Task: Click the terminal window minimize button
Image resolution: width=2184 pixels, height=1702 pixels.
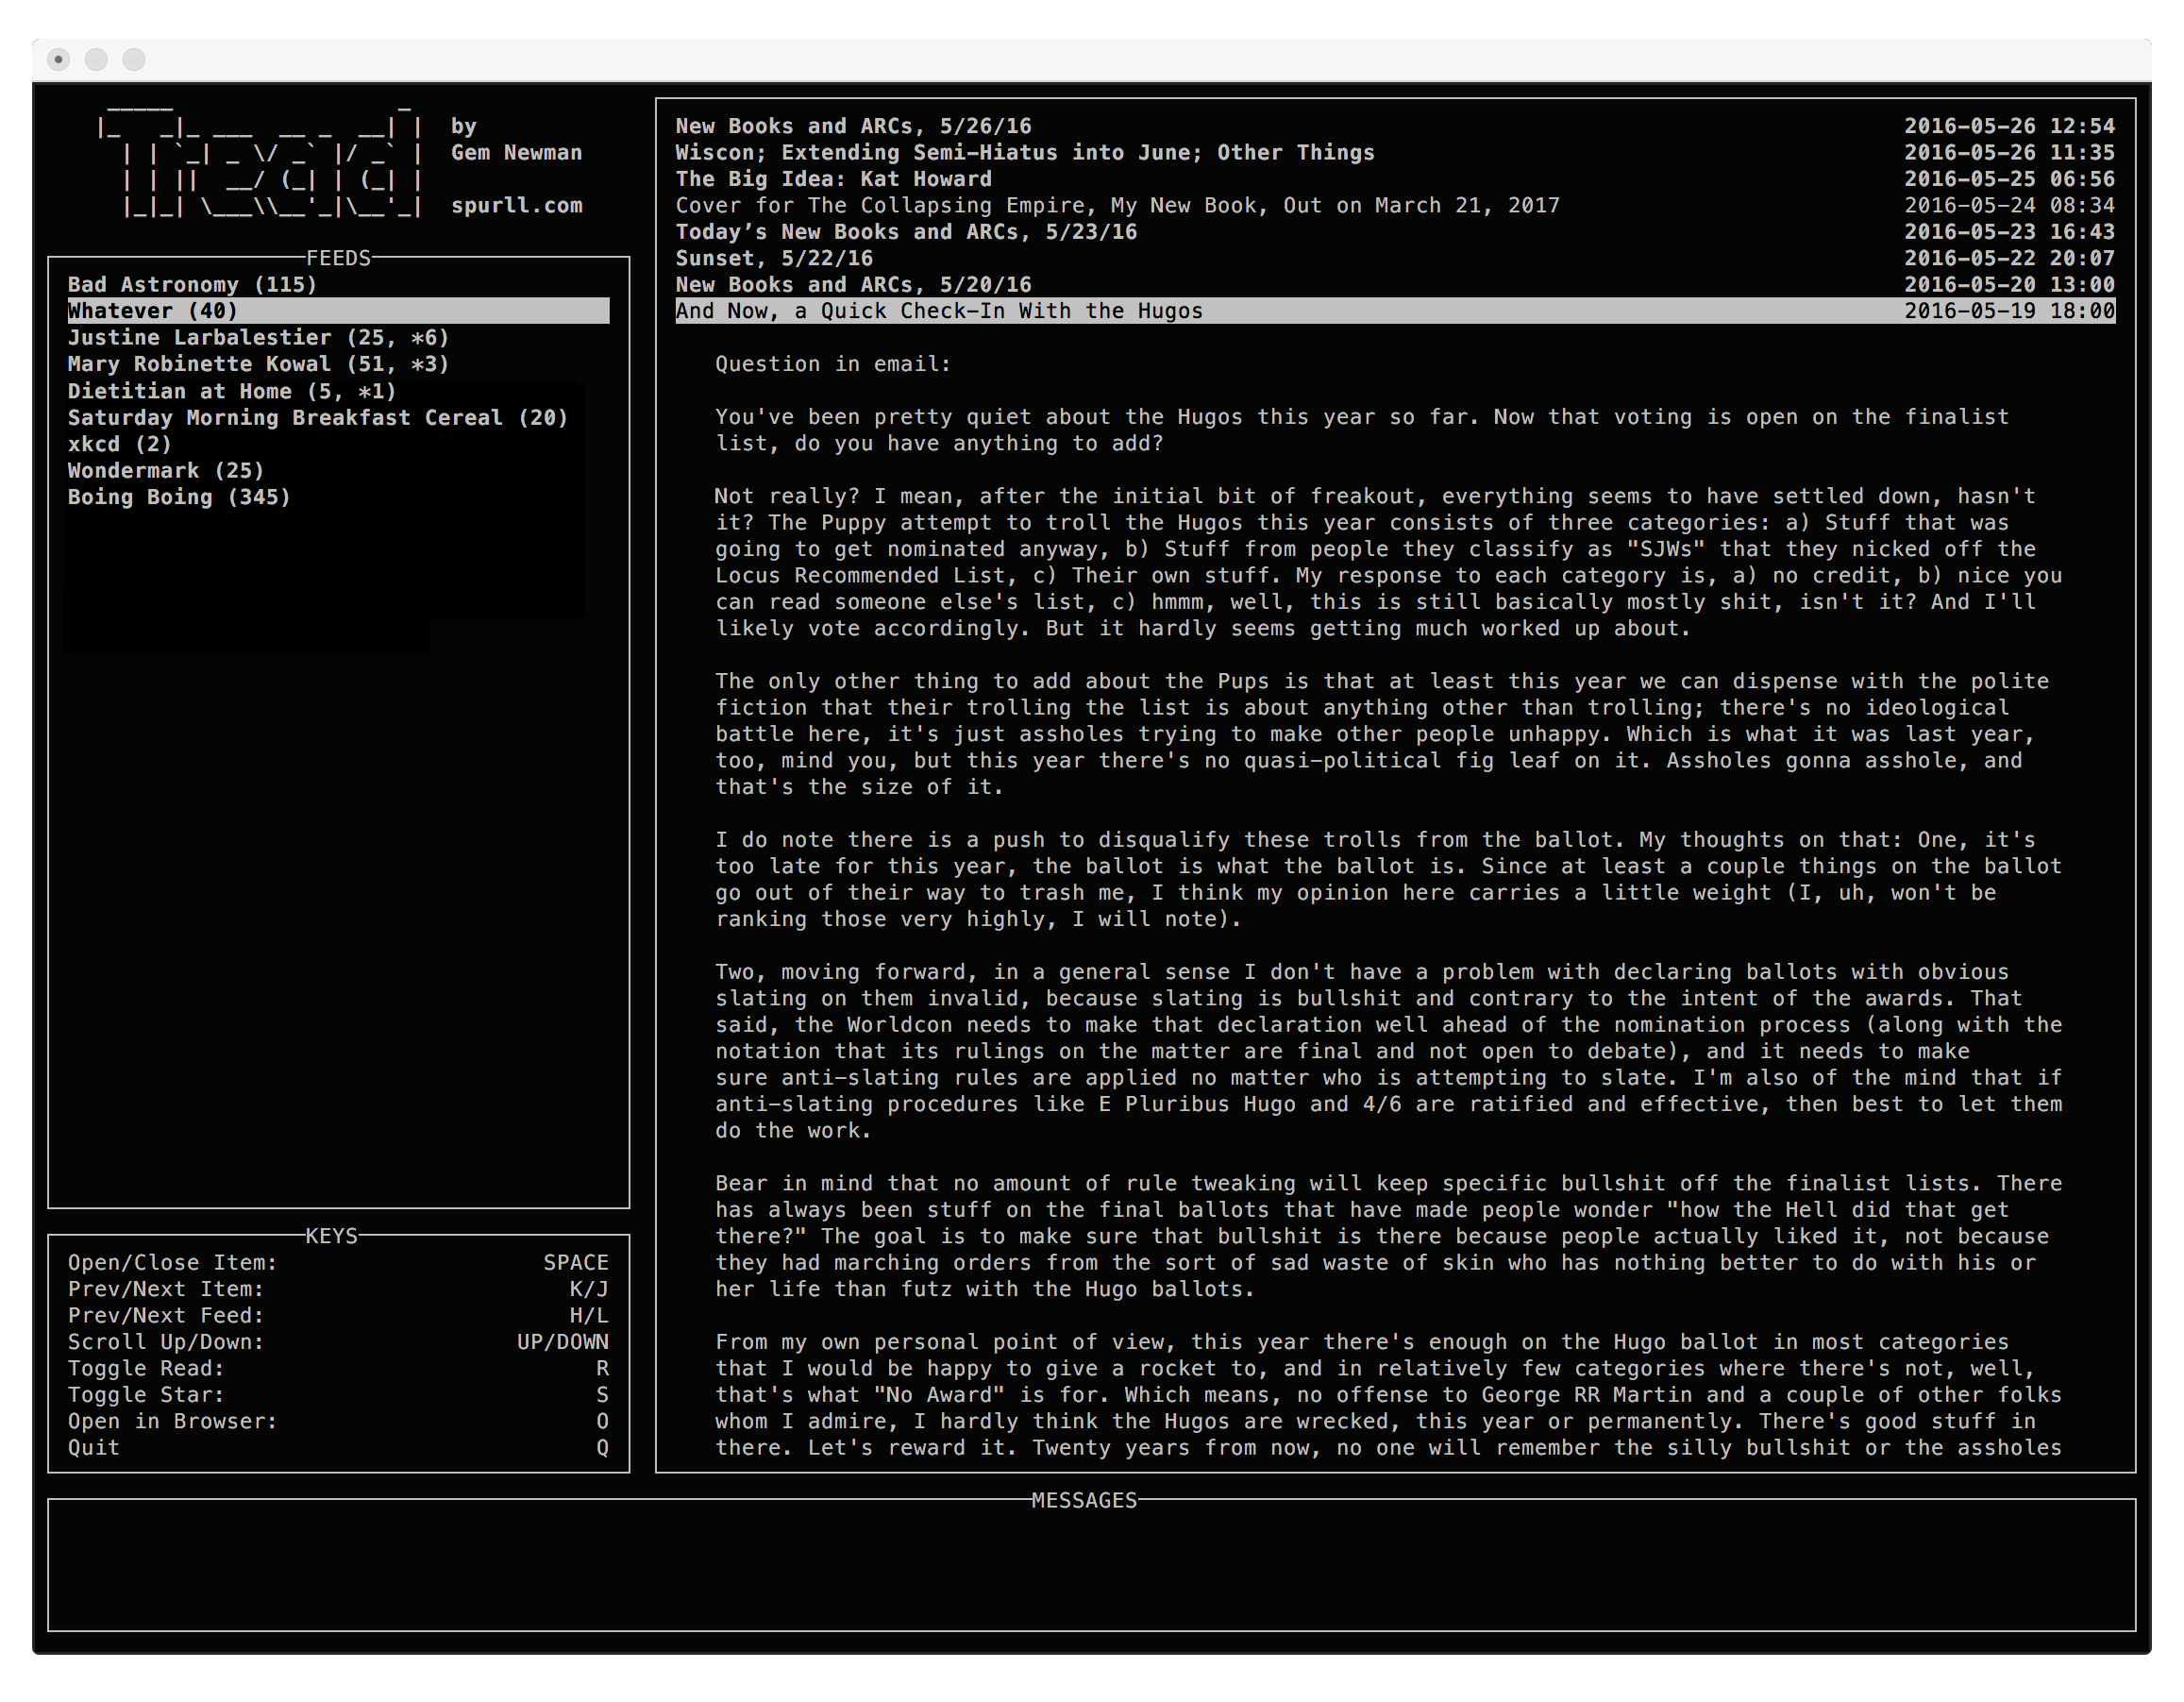Action: [96, 60]
